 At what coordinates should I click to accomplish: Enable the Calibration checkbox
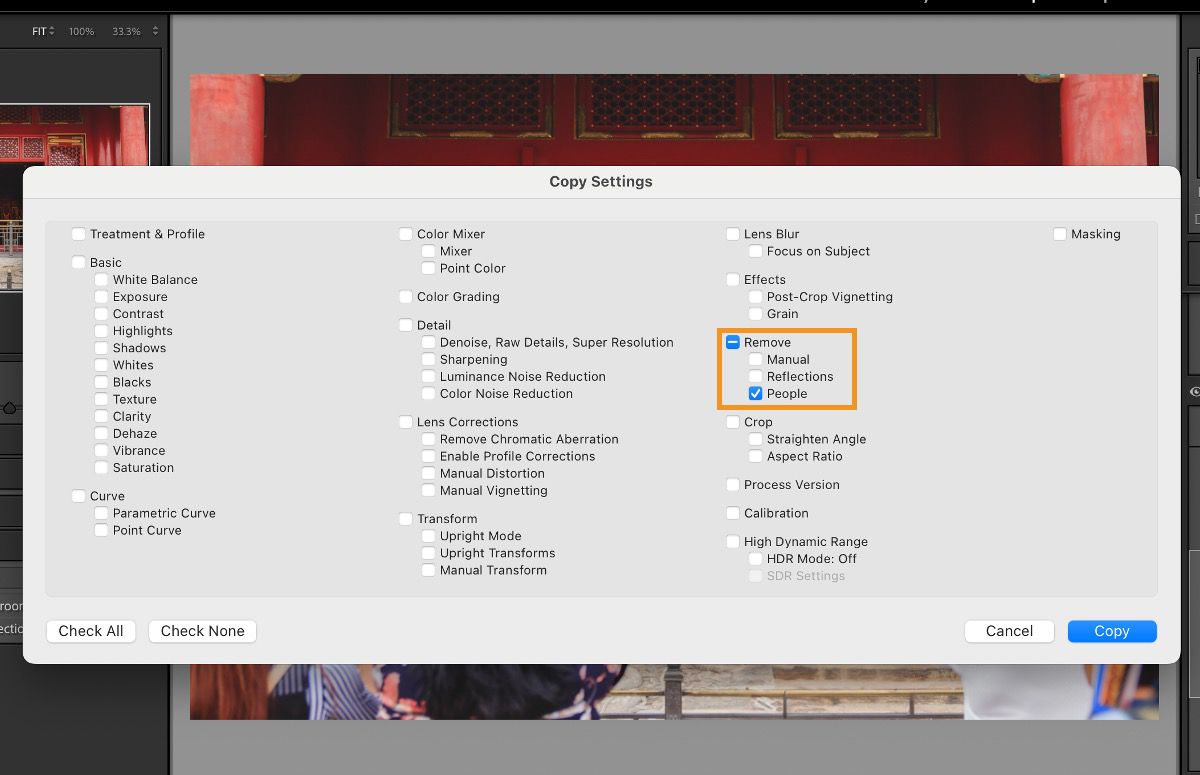pyautogui.click(x=732, y=513)
